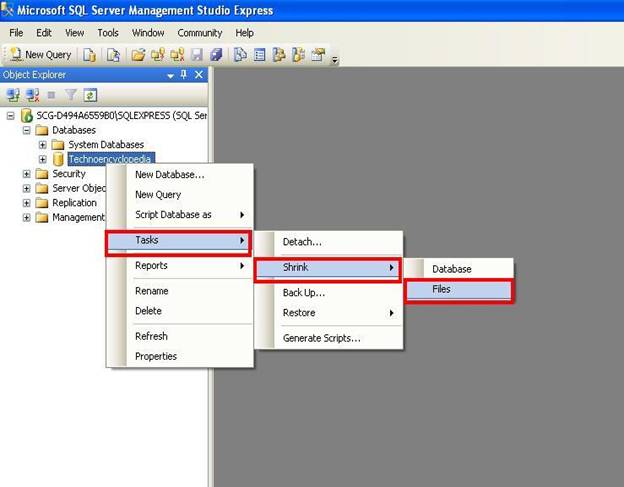Screen dimensions: 624x487
Task: Open the File menu
Action: tap(16, 33)
